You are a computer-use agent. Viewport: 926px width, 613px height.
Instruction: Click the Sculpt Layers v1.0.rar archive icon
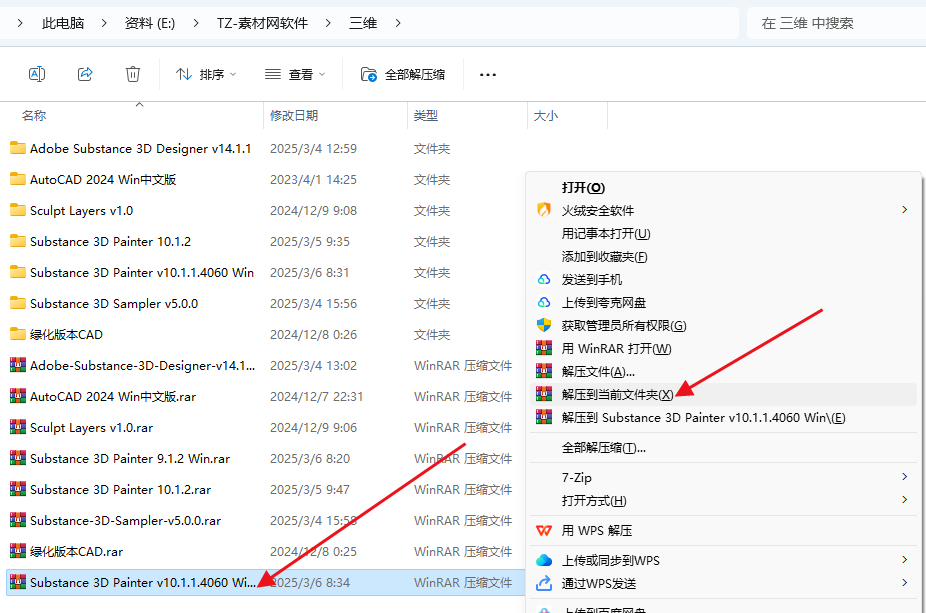pos(18,427)
